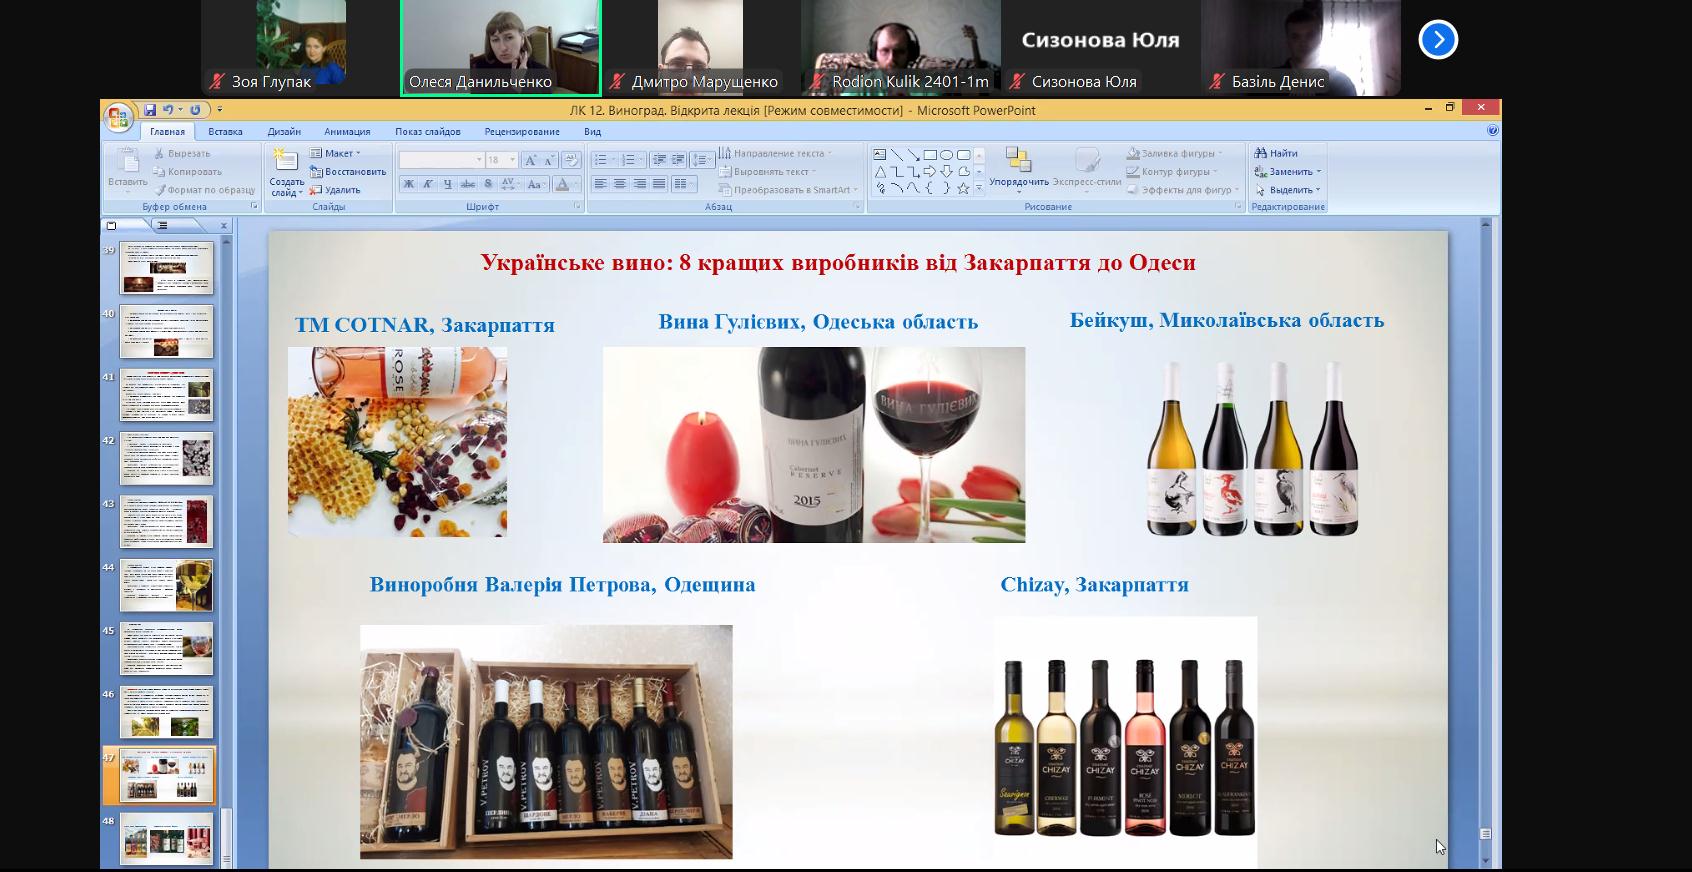Expand the Макет layout dropdown
The image size is (1692, 872).
pos(335,153)
